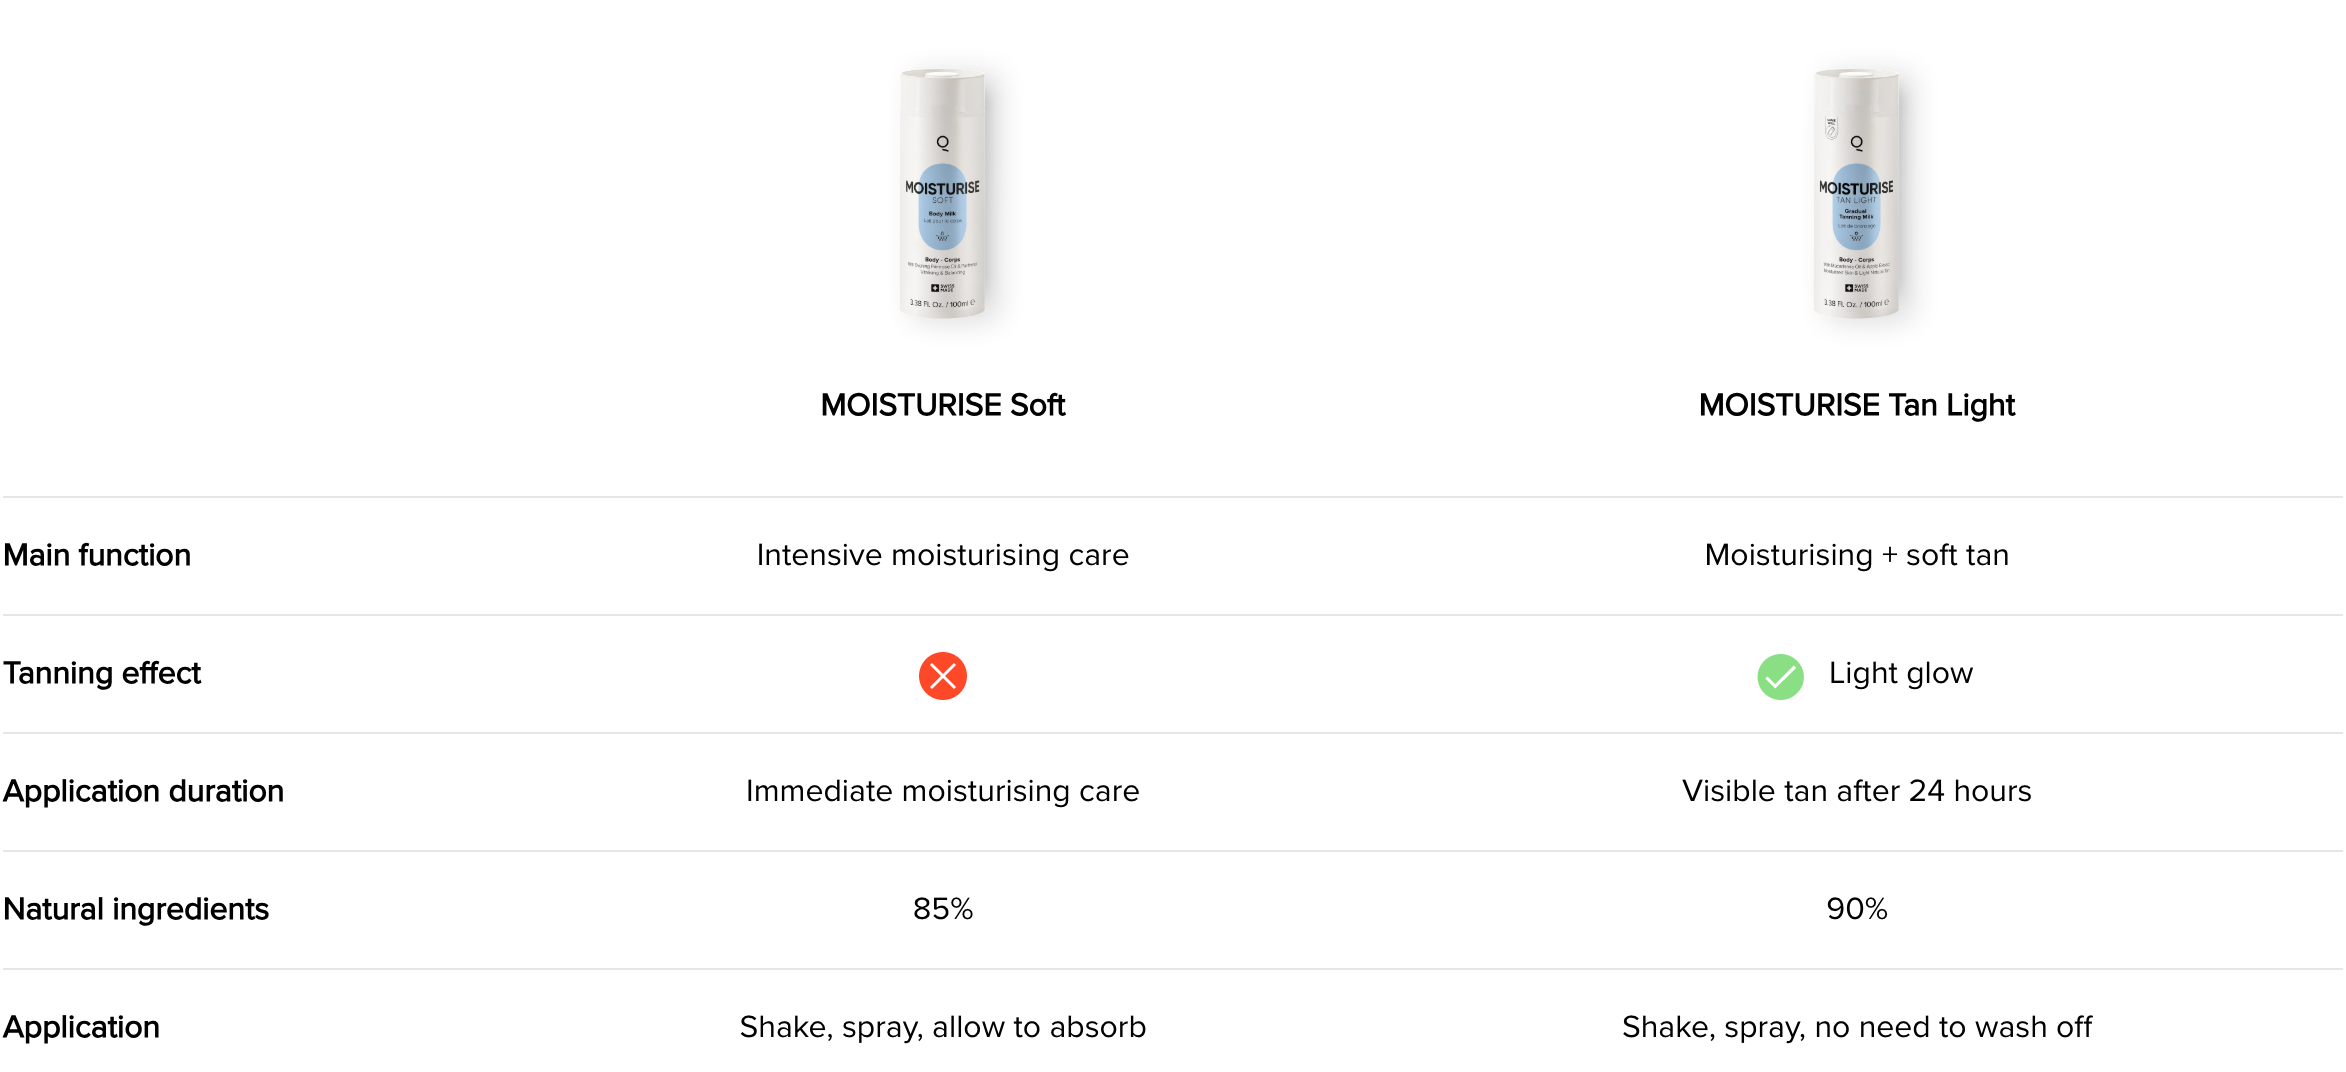Click the MOISTURISE Tan Light product title
Image resolution: width=2346 pixels, height=1072 pixels.
pos(1856,405)
